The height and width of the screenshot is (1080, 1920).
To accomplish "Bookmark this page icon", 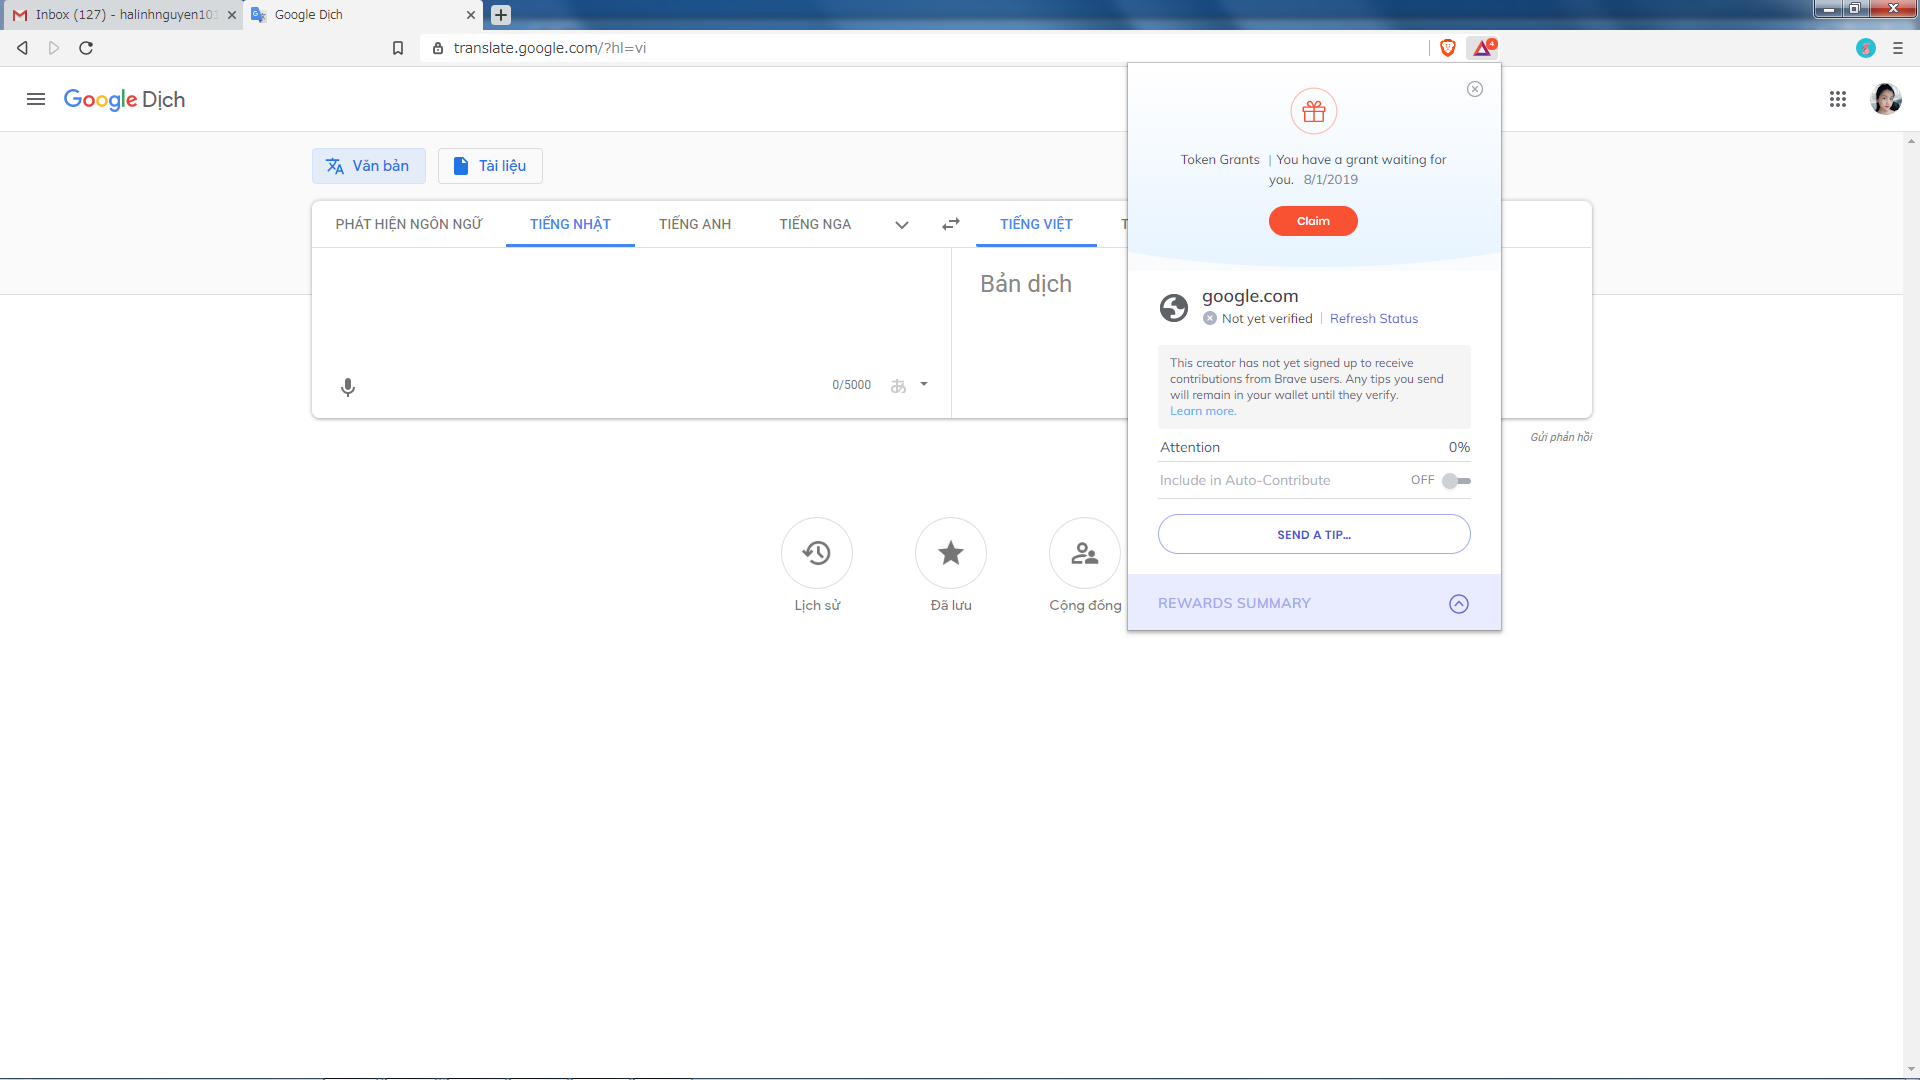I will (398, 48).
